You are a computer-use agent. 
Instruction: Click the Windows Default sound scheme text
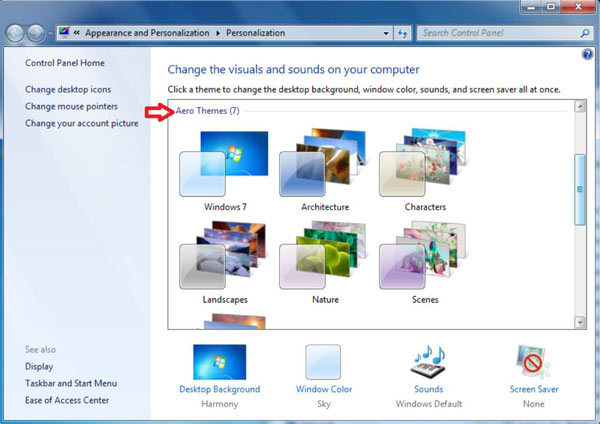point(429,404)
